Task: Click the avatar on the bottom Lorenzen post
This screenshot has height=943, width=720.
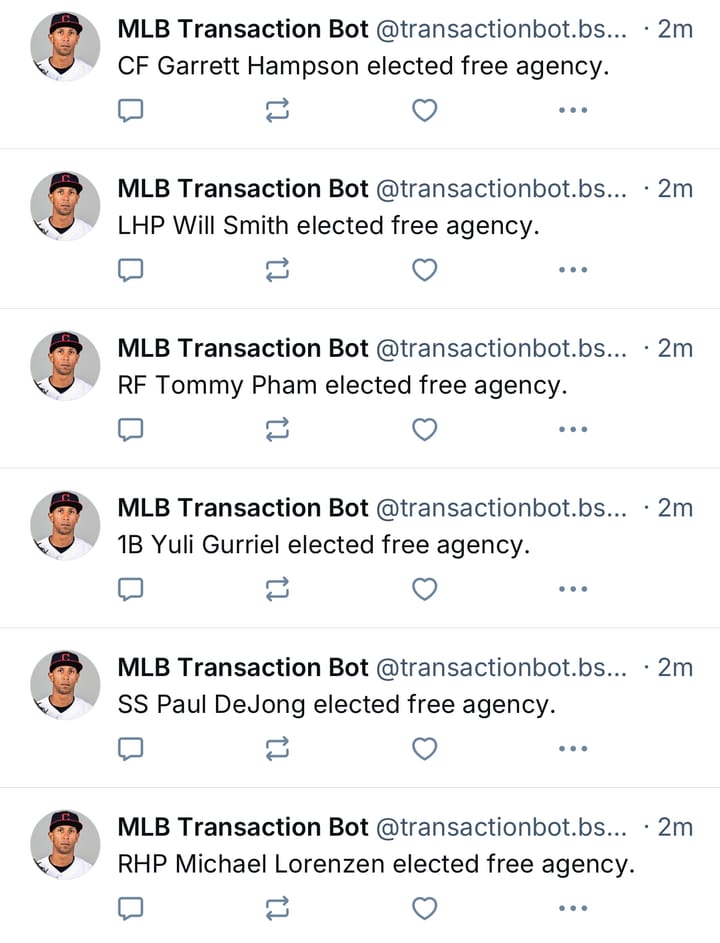Action: tap(64, 845)
